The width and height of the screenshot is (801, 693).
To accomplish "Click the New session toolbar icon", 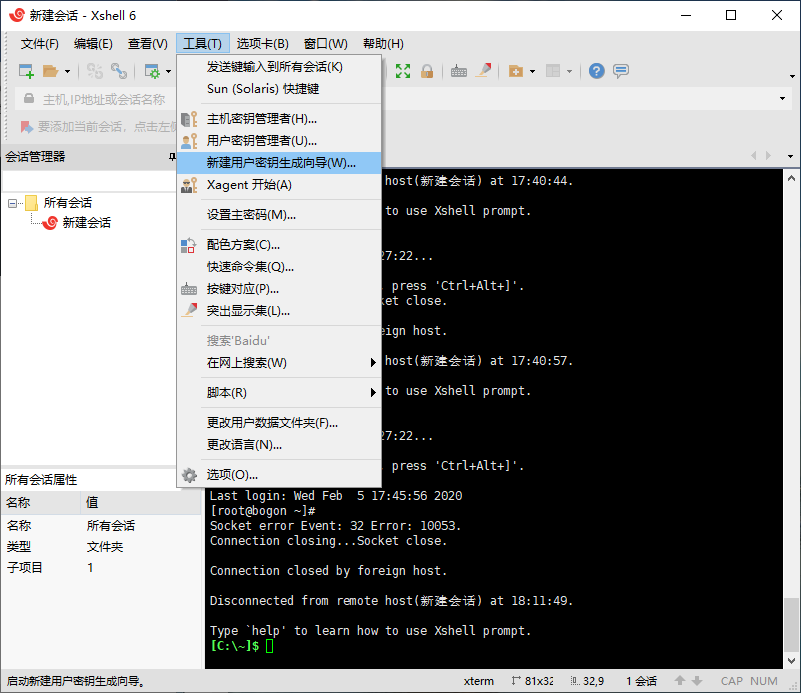I will [26, 71].
